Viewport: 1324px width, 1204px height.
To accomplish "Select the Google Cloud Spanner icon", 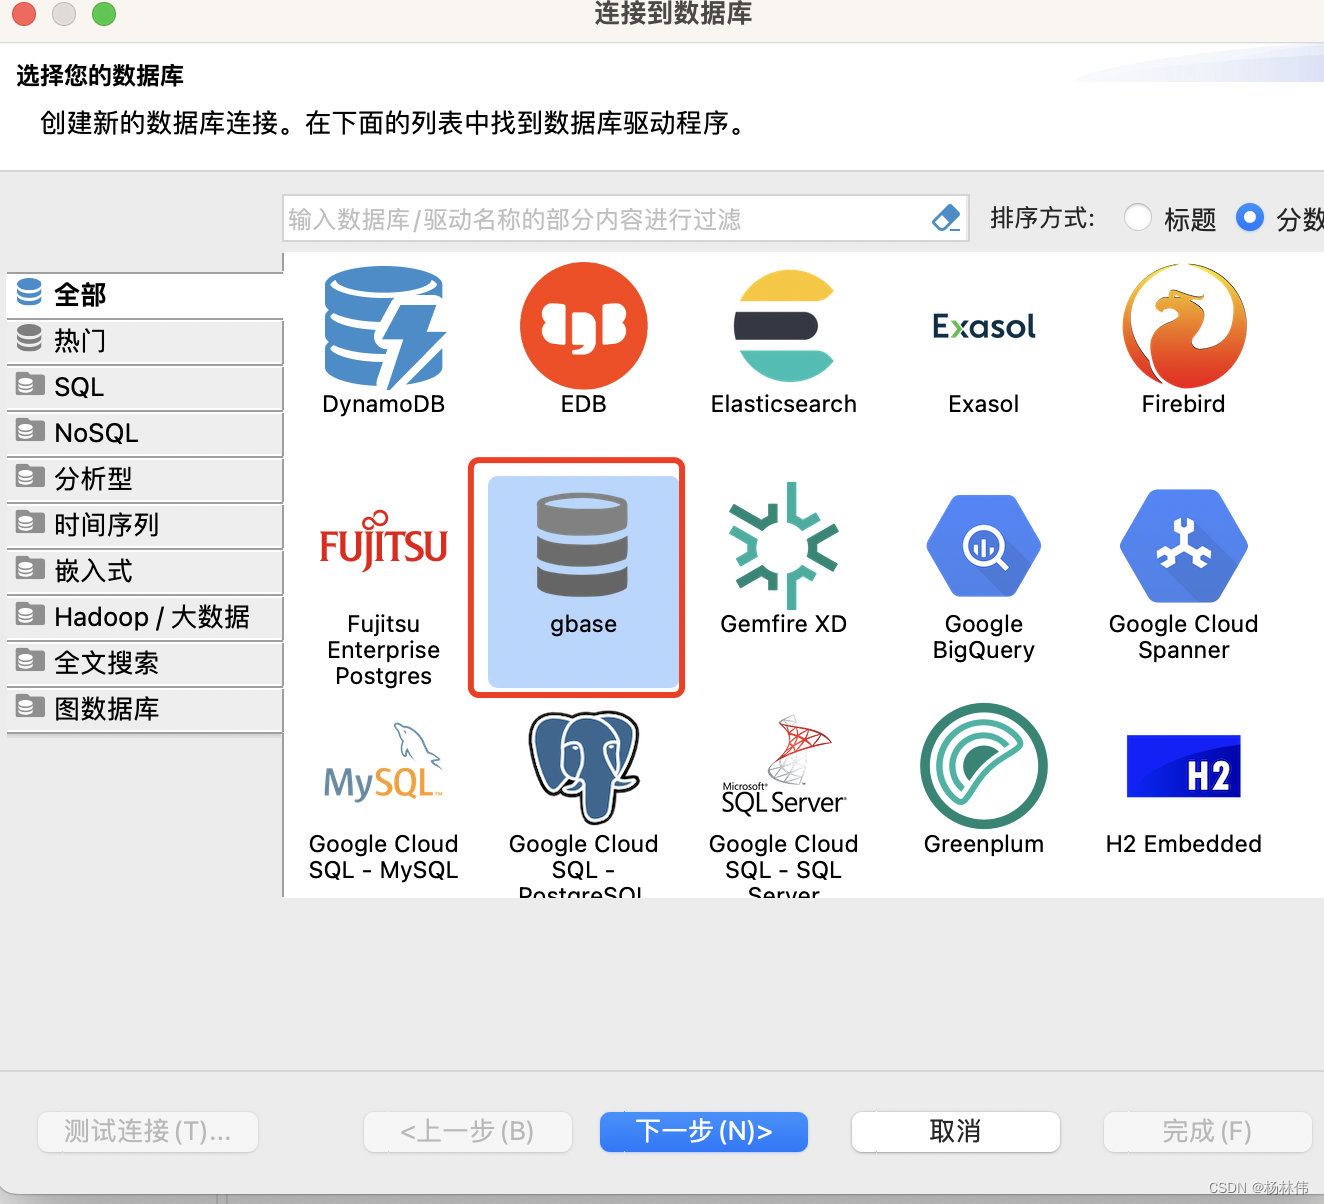I will 1184,546.
